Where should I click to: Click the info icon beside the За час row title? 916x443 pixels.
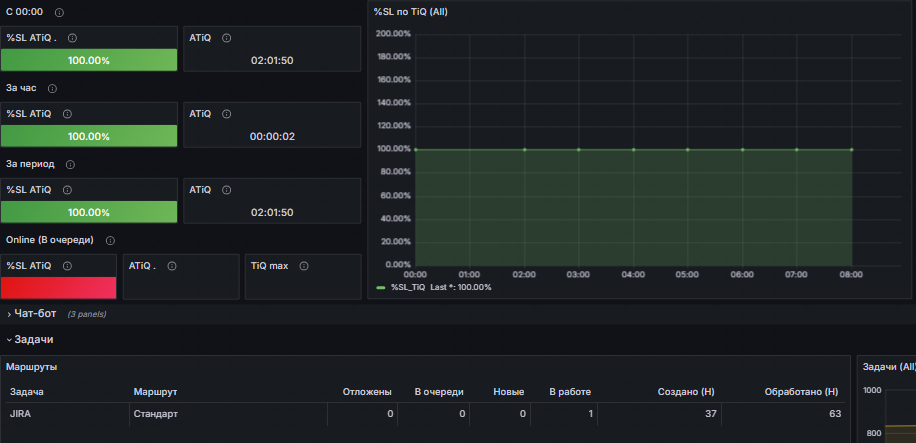[52, 89]
